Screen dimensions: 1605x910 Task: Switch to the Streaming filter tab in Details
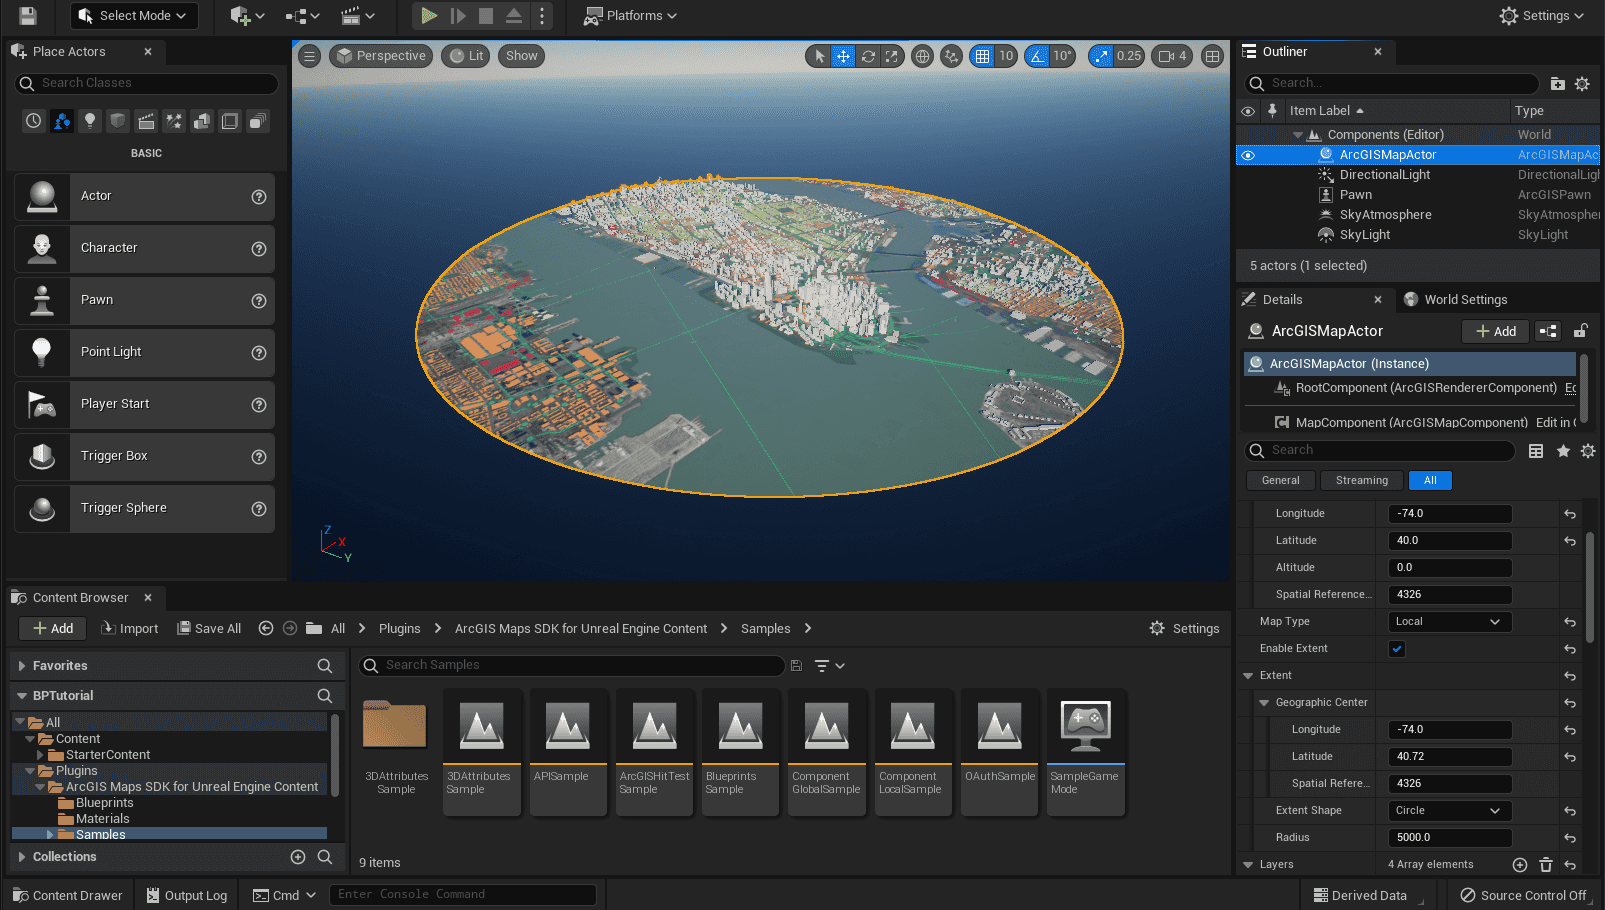1361,480
